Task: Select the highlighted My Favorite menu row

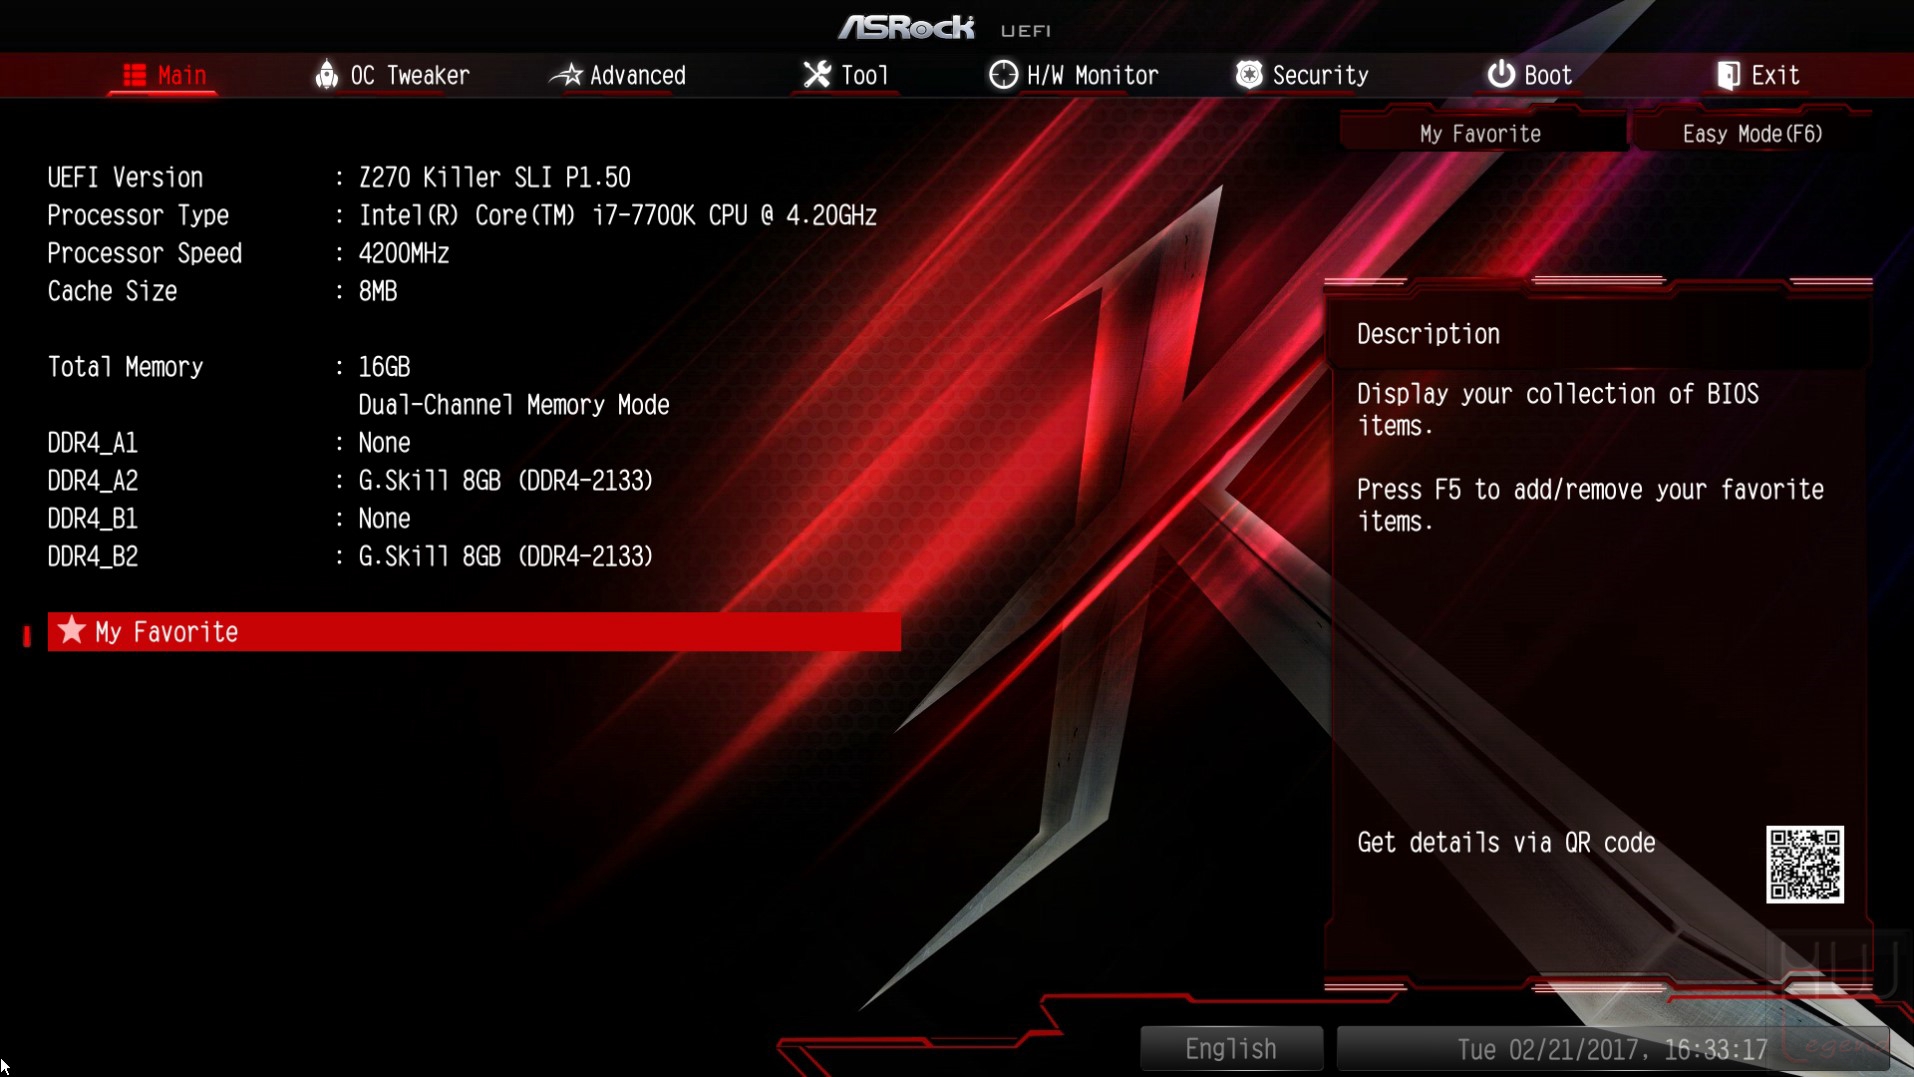Action: pyautogui.click(x=474, y=631)
